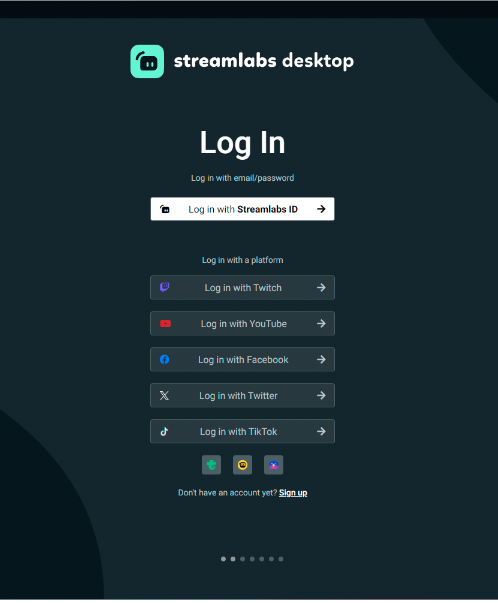Jump to the last onboarding step dot

[281, 559]
